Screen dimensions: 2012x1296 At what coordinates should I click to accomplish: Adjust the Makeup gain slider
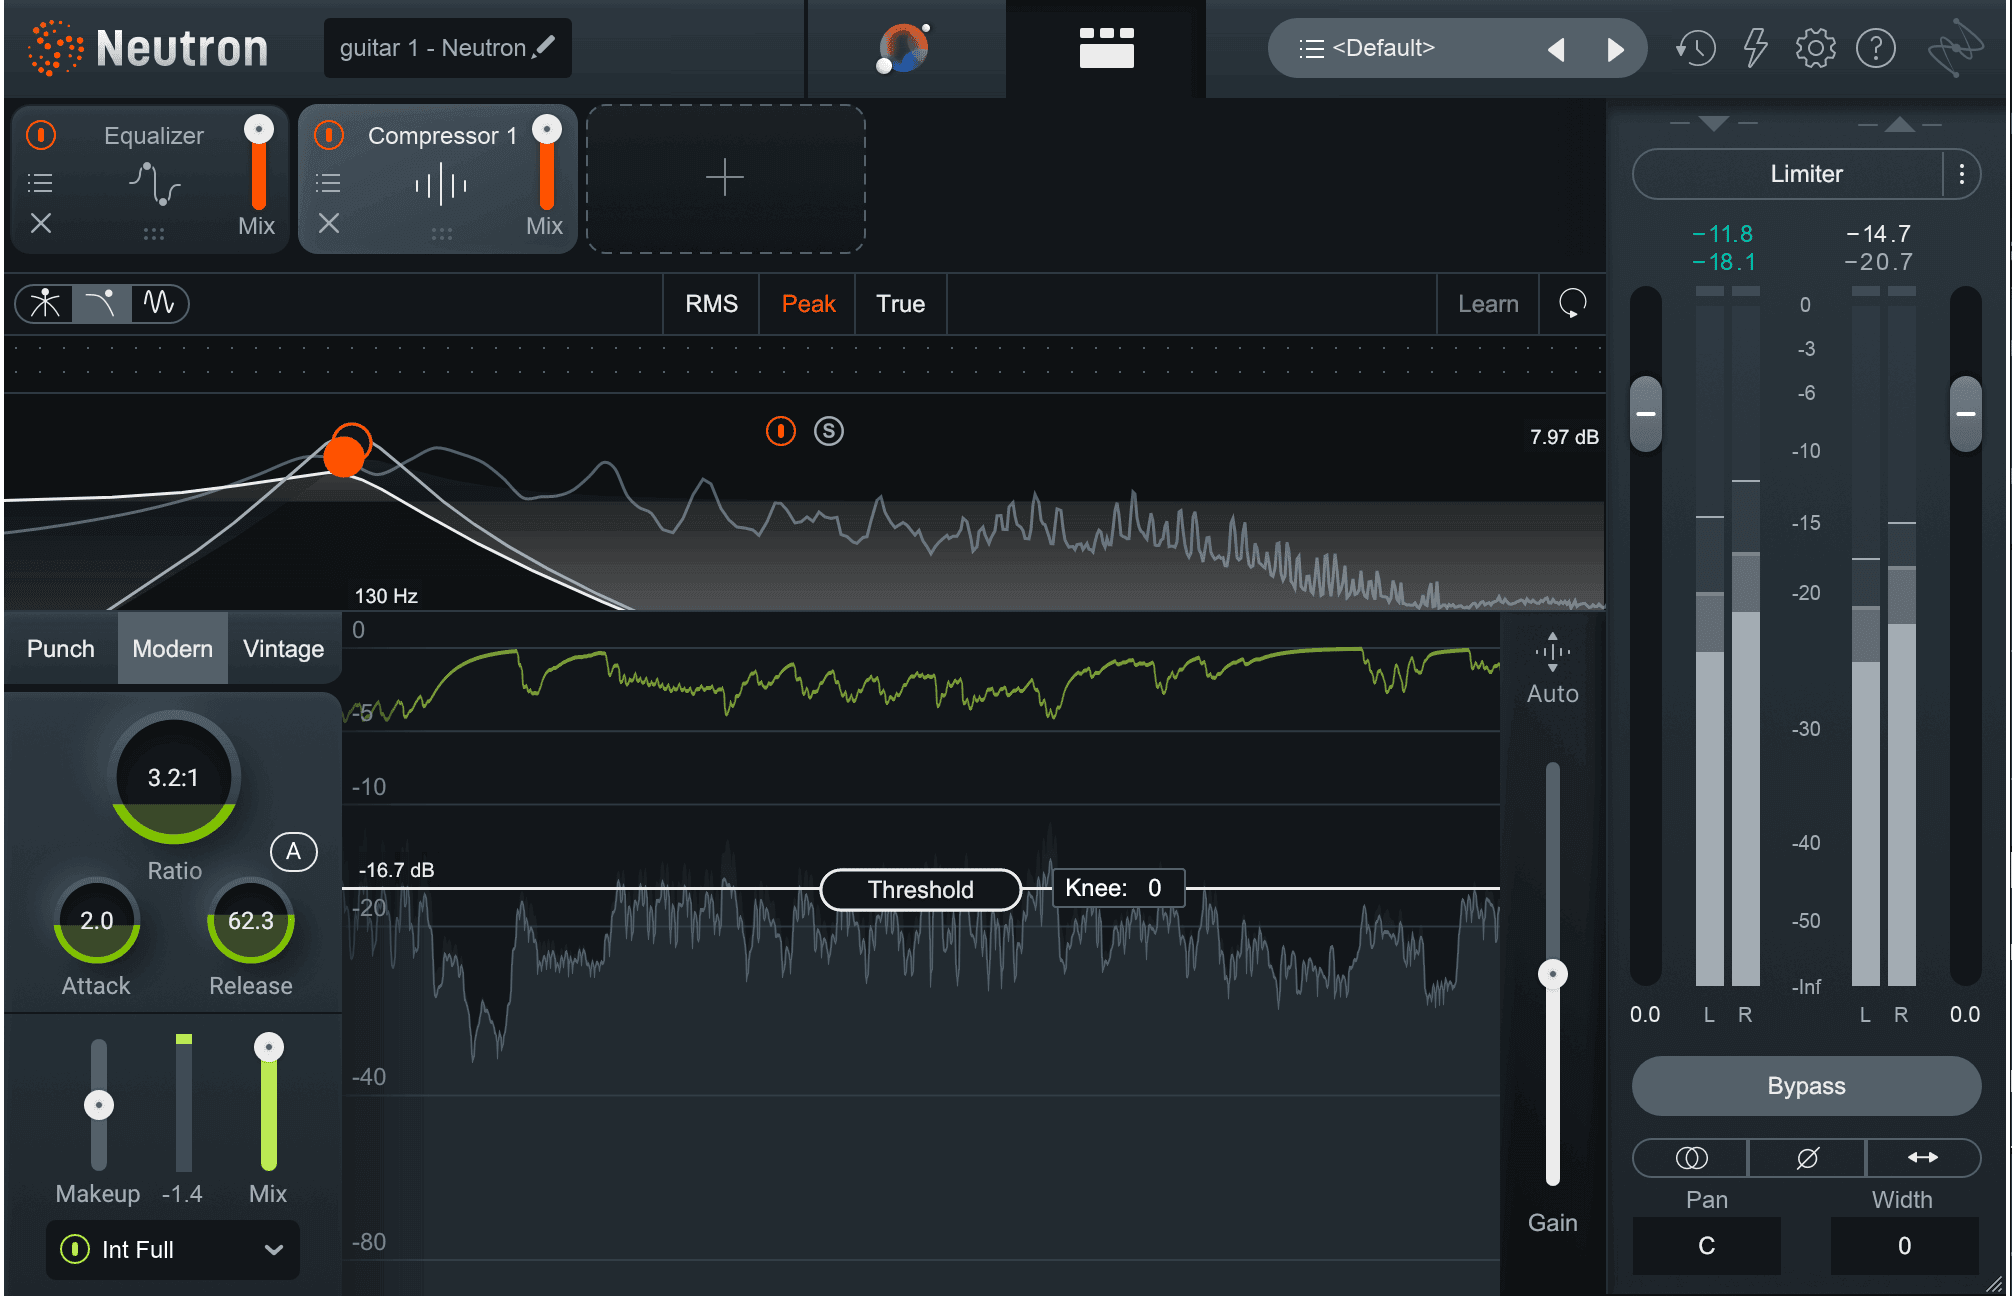click(99, 1105)
